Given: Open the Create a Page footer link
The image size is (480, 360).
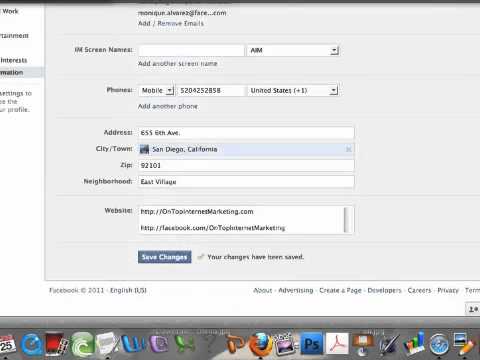Looking at the screenshot, I should click(x=340, y=290).
